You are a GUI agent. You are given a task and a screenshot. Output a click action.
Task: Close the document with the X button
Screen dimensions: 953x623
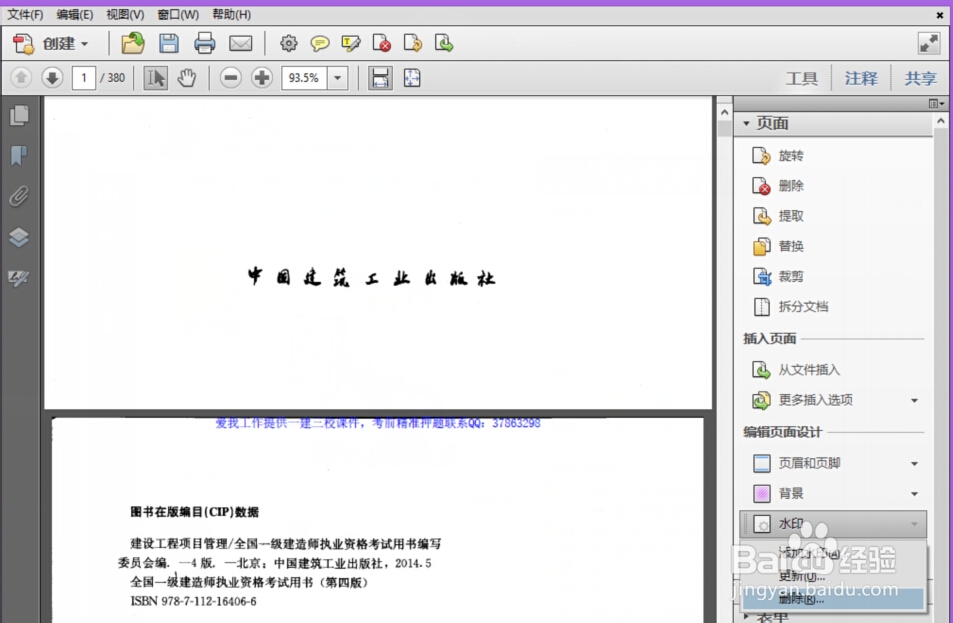tap(940, 15)
